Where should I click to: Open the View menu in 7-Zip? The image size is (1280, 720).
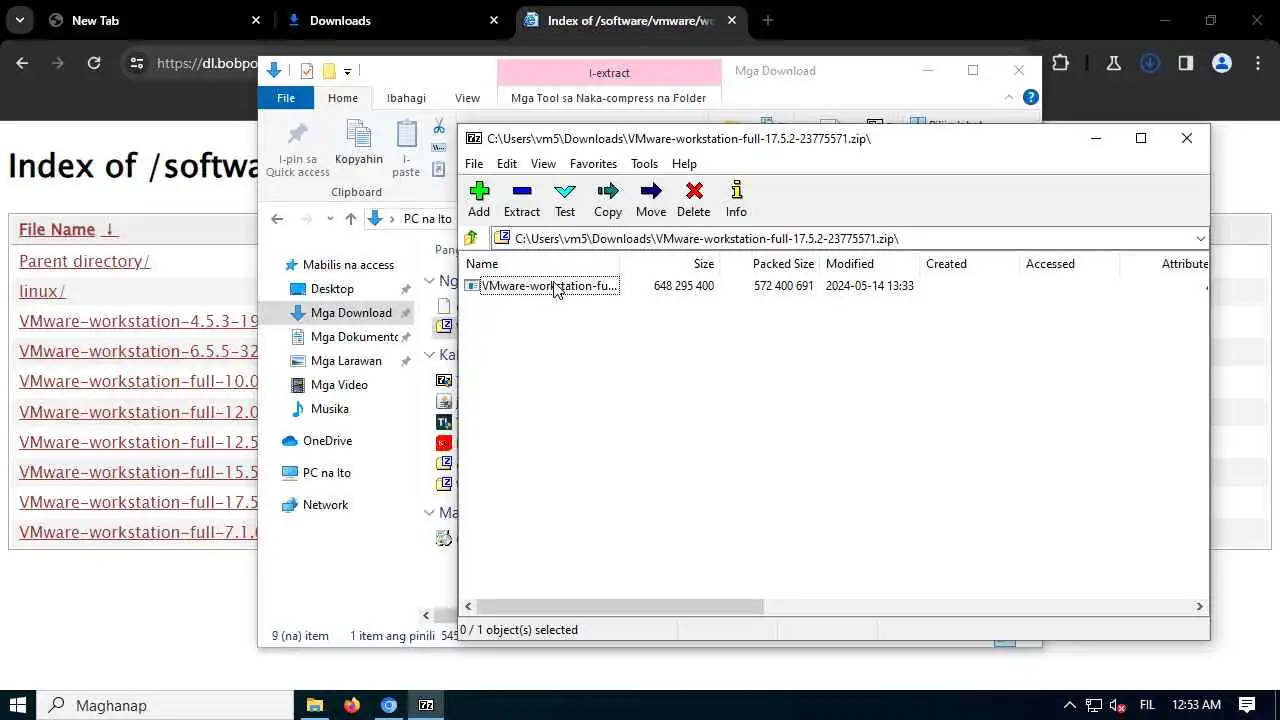click(543, 164)
